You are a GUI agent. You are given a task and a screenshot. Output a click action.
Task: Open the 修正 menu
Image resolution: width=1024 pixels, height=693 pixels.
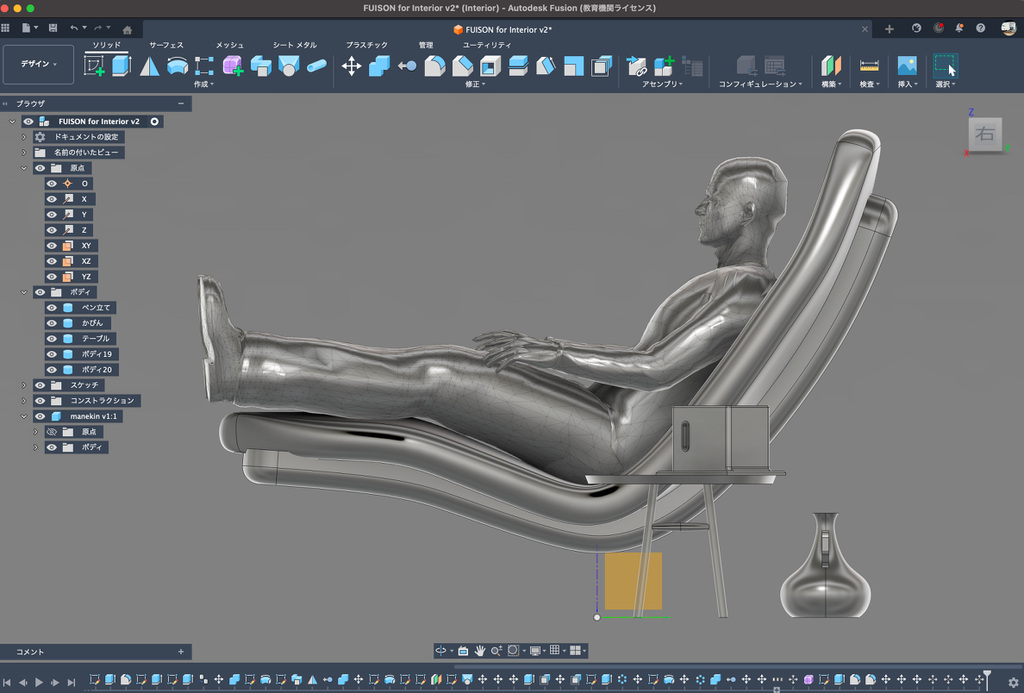point(475,84)
